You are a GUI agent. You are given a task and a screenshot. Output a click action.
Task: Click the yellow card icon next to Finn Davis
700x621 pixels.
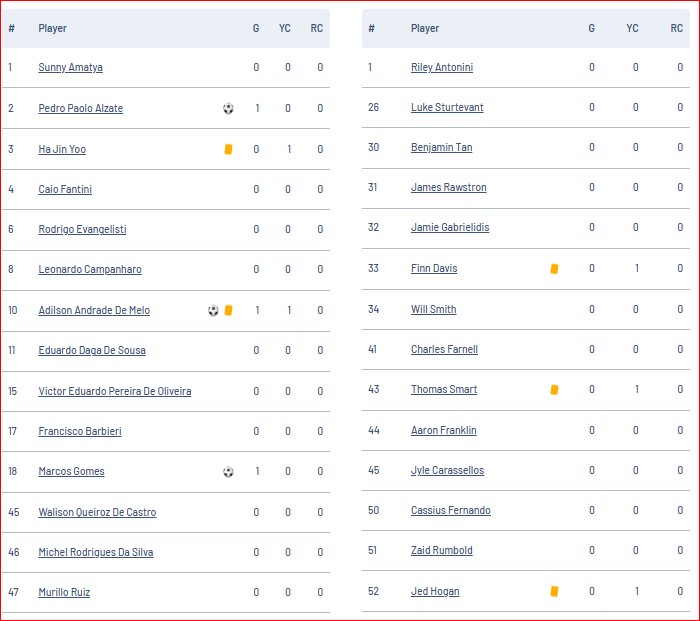coord(554,269)
